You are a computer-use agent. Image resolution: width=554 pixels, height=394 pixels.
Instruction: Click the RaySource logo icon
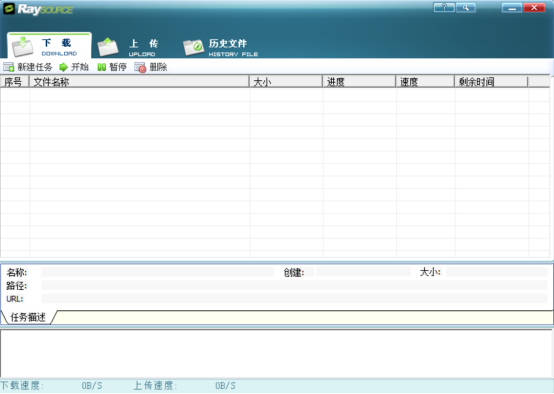(9, 9)
